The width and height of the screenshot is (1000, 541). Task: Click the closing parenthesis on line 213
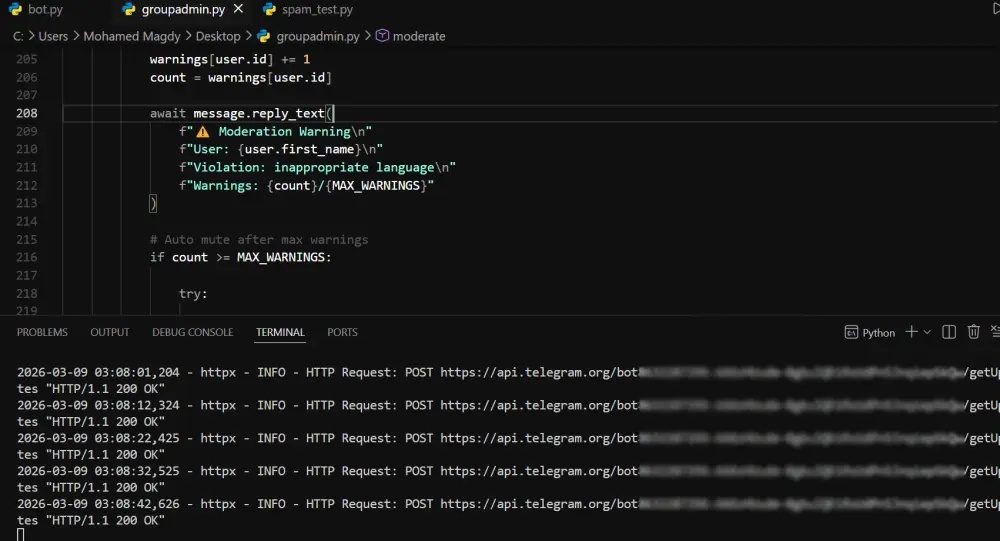(x=153, y=204)
